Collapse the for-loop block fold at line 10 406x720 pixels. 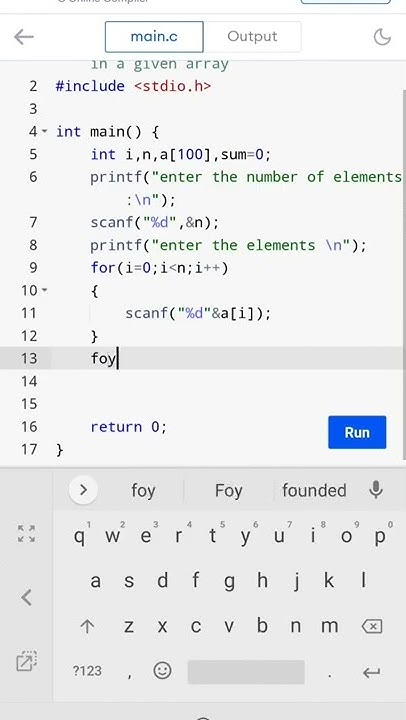coord(45,290)
